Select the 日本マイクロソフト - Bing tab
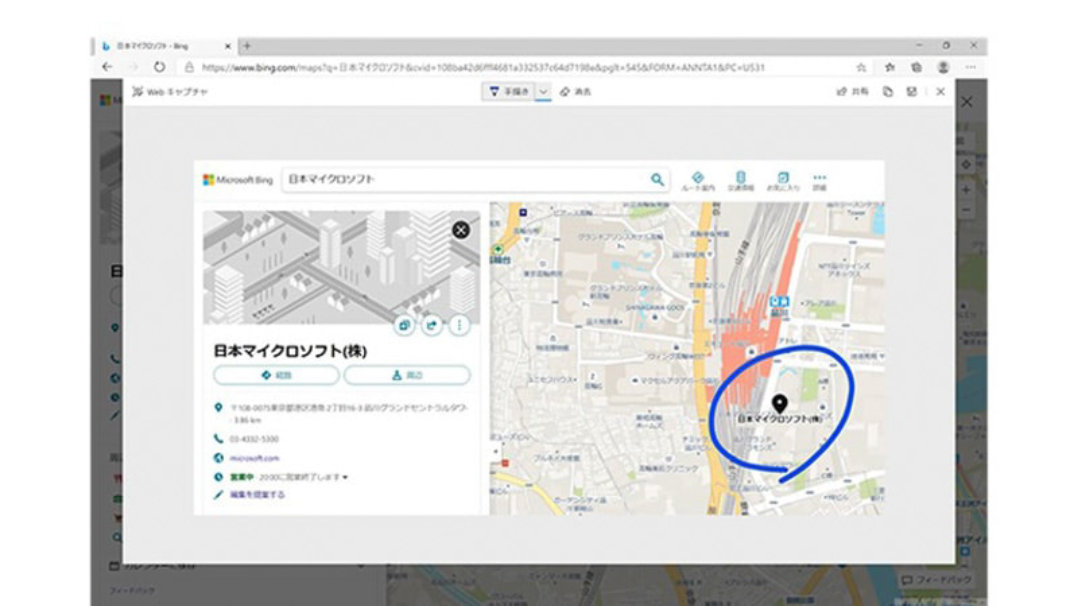The image size is (1078, 606). point(164,46)
